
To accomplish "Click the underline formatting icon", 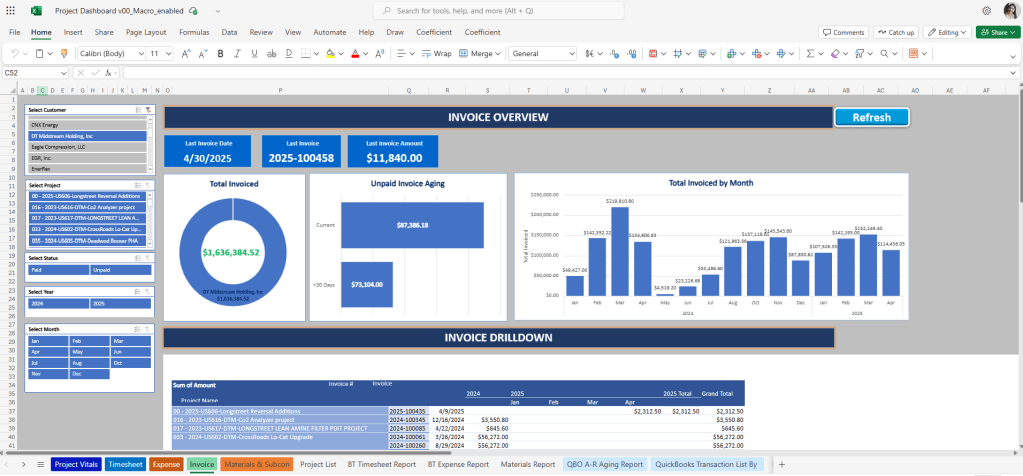I will [x=253, y=53].
